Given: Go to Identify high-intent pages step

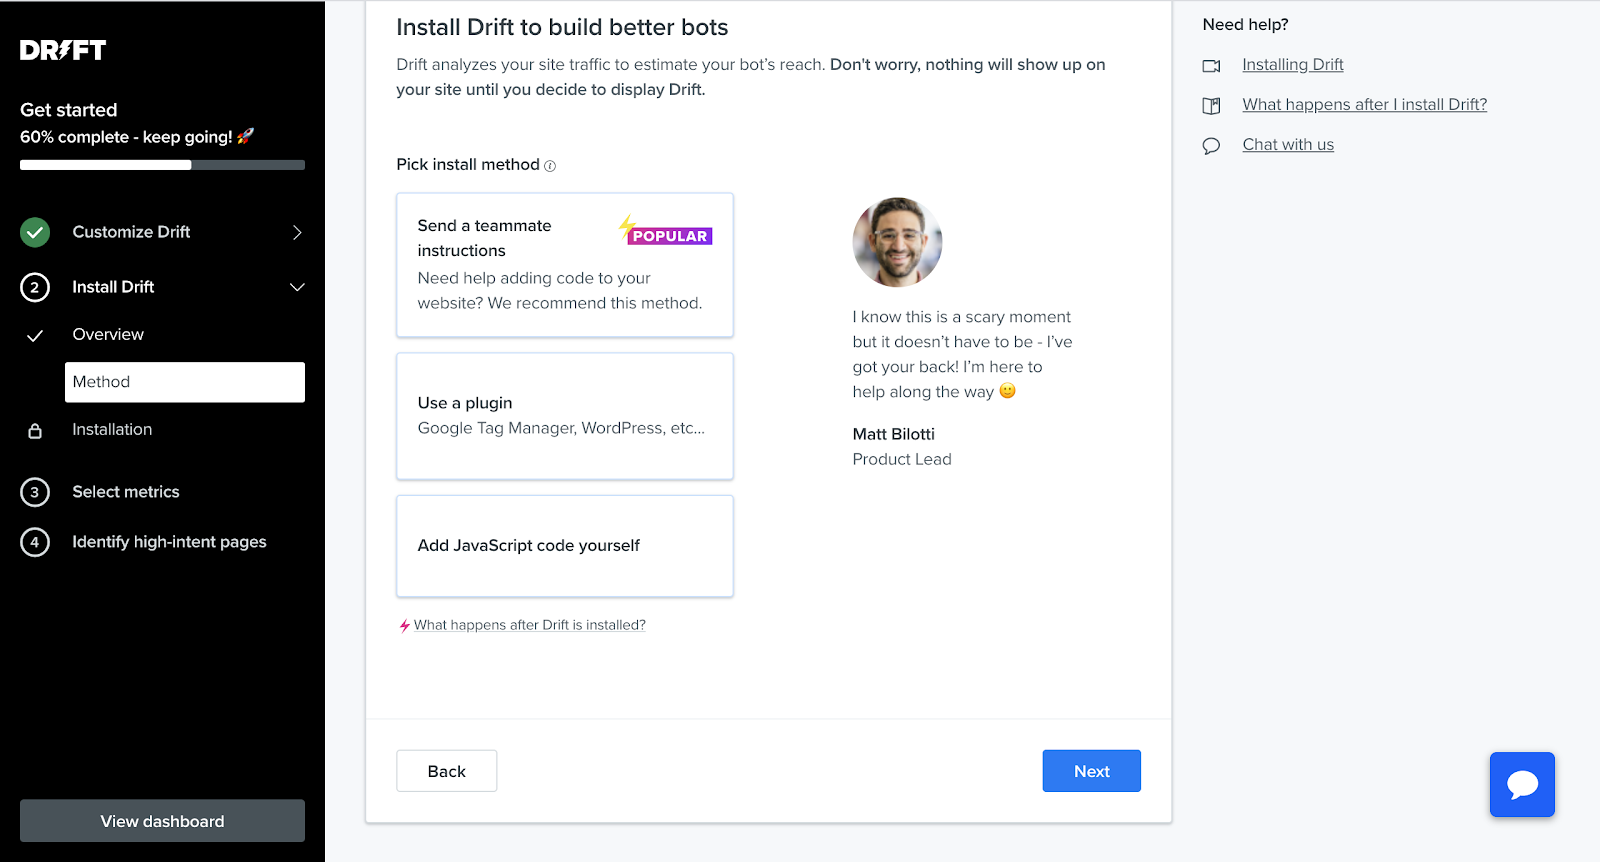Looking at the screenshot, I should 169,542.
